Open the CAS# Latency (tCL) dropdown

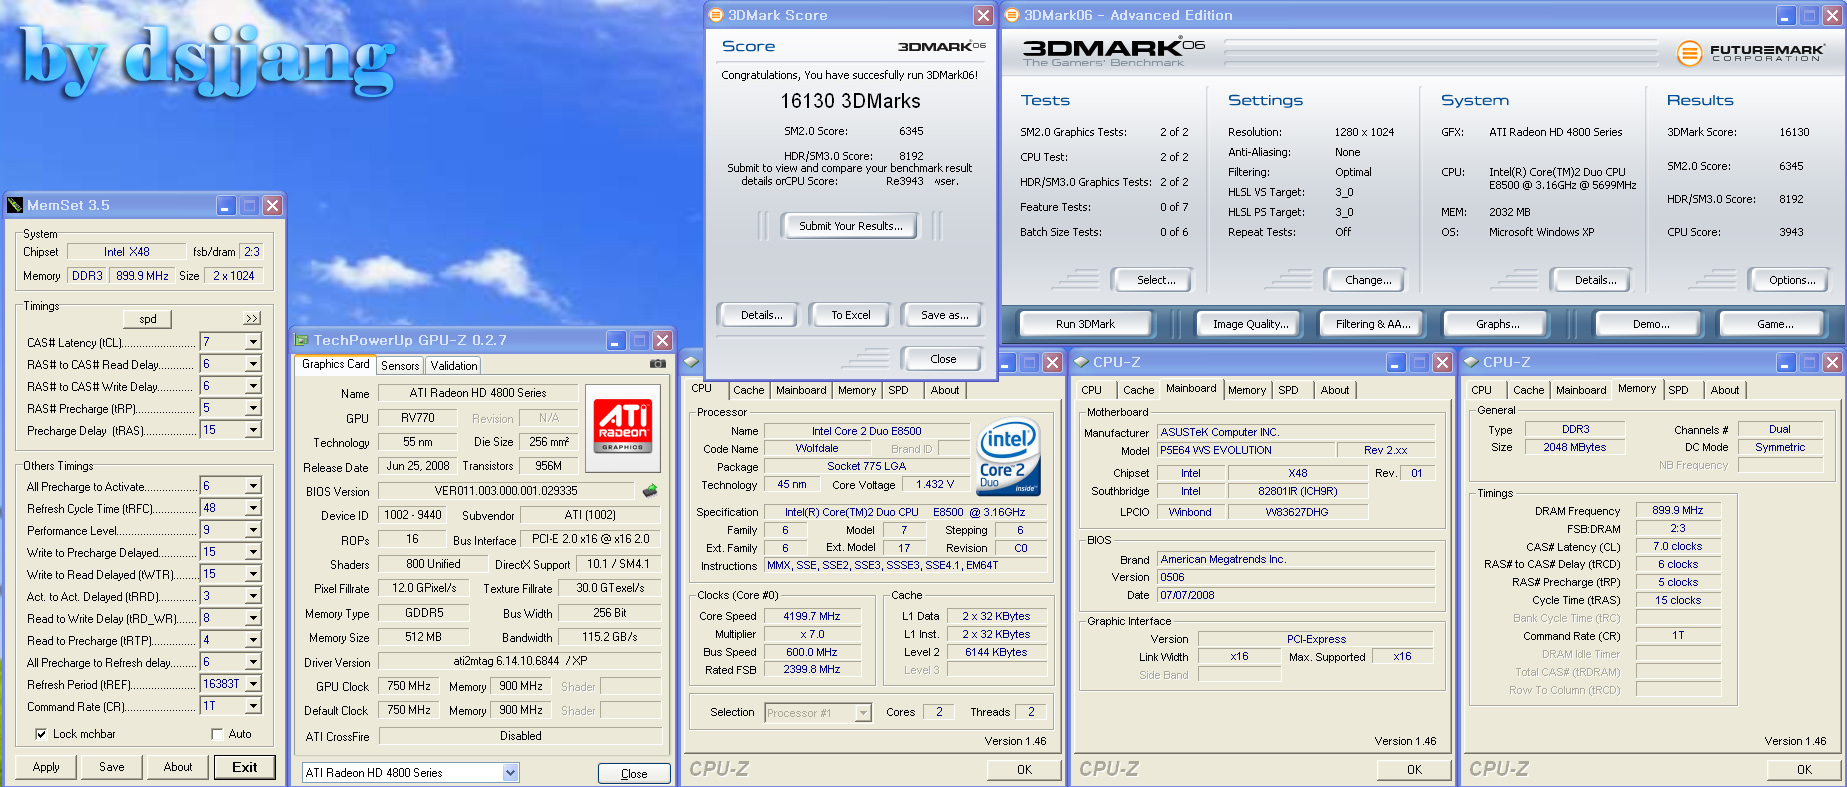point(253,342)
